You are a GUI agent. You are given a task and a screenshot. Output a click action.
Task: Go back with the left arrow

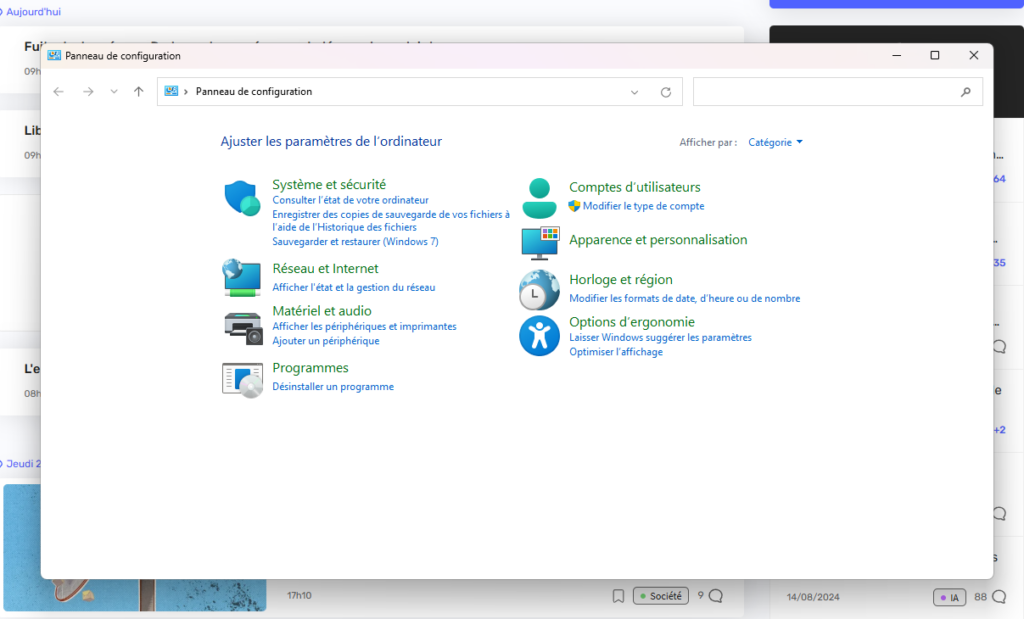point(59,92)
